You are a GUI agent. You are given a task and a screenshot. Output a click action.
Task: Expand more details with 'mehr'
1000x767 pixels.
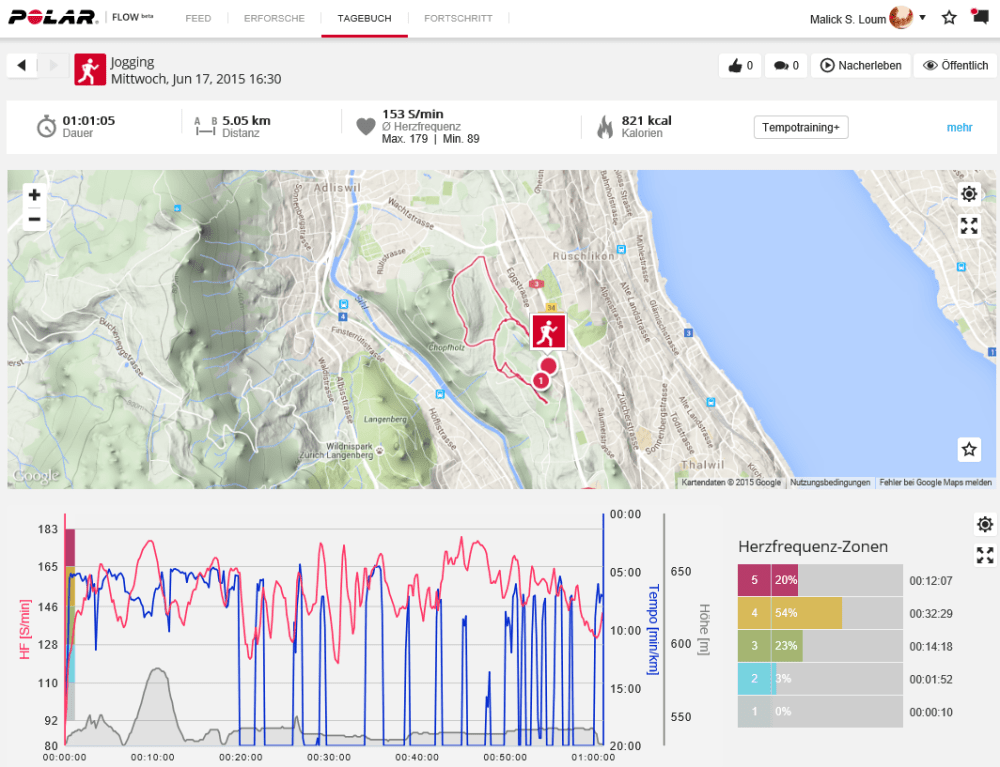pyautogui.click(x=959, y=127)
